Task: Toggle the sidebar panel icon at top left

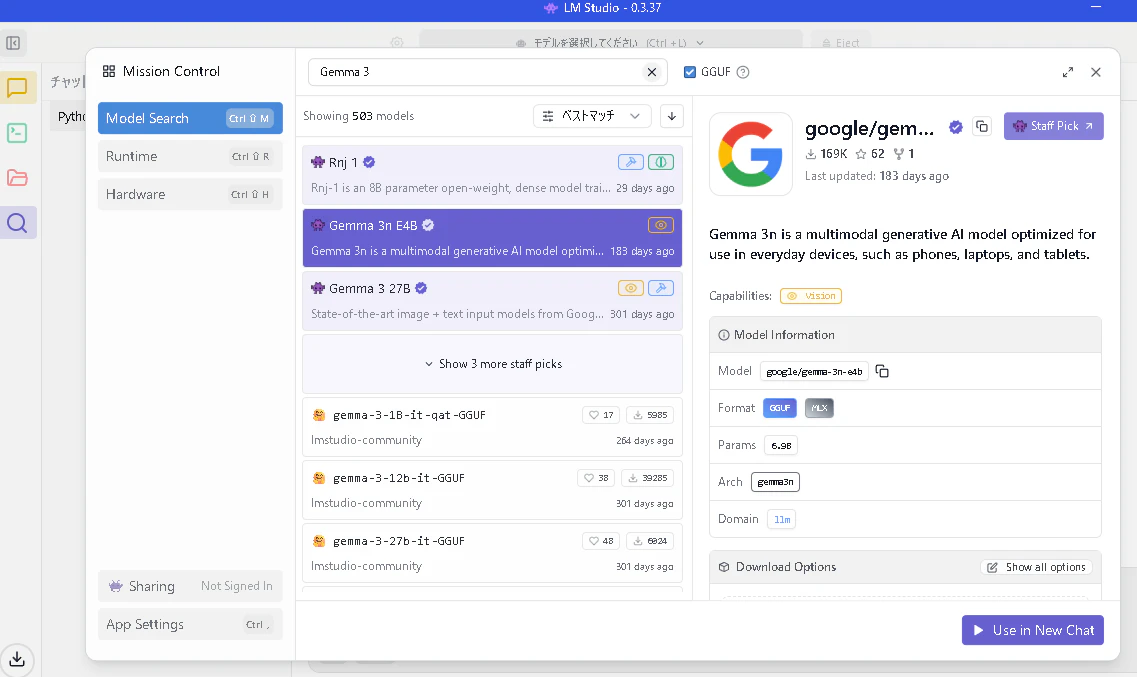Action: tap(13, 43)
